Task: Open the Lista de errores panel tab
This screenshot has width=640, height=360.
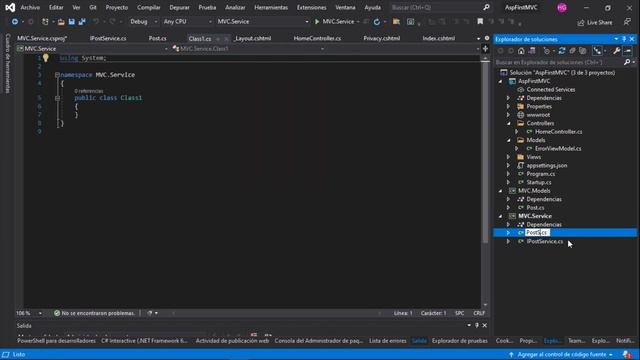Action: (388, 341)
